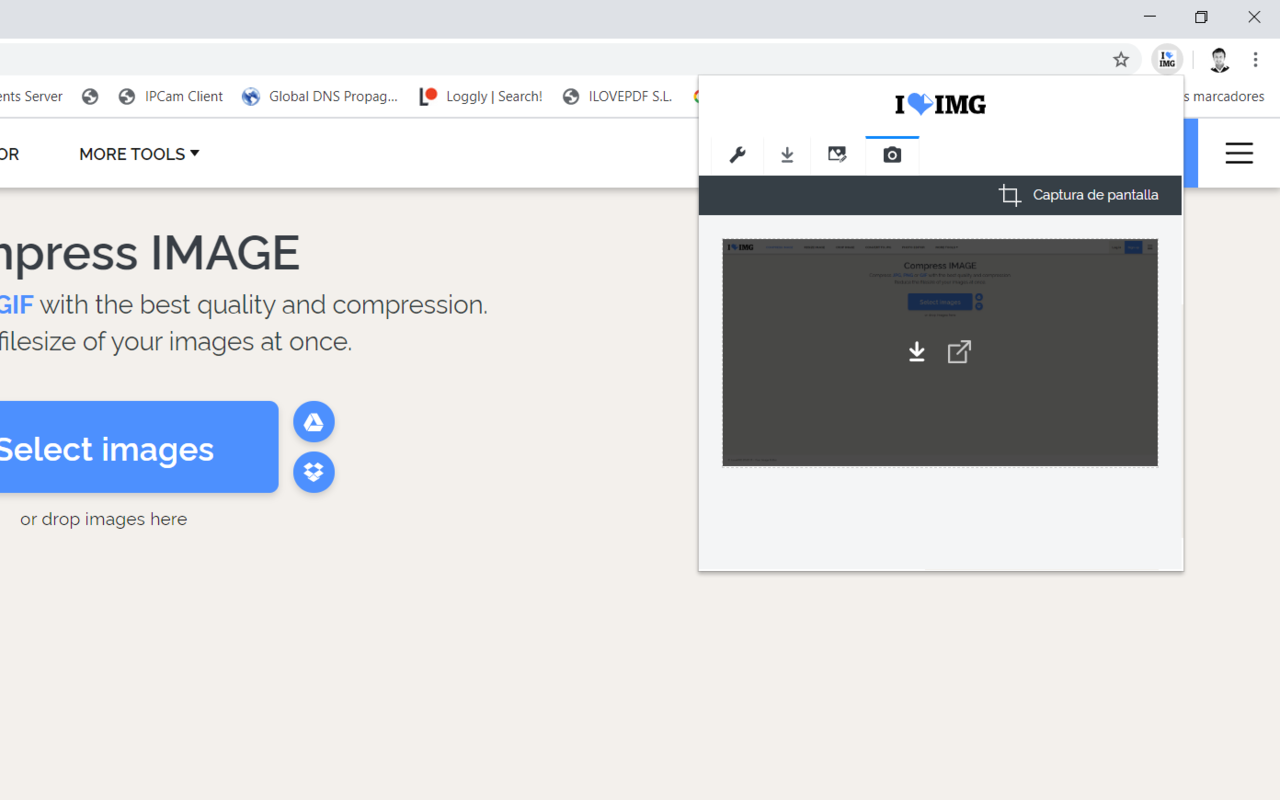Open Chrome's three-dot menu
1280x800 pixels.
point(1256,60)
